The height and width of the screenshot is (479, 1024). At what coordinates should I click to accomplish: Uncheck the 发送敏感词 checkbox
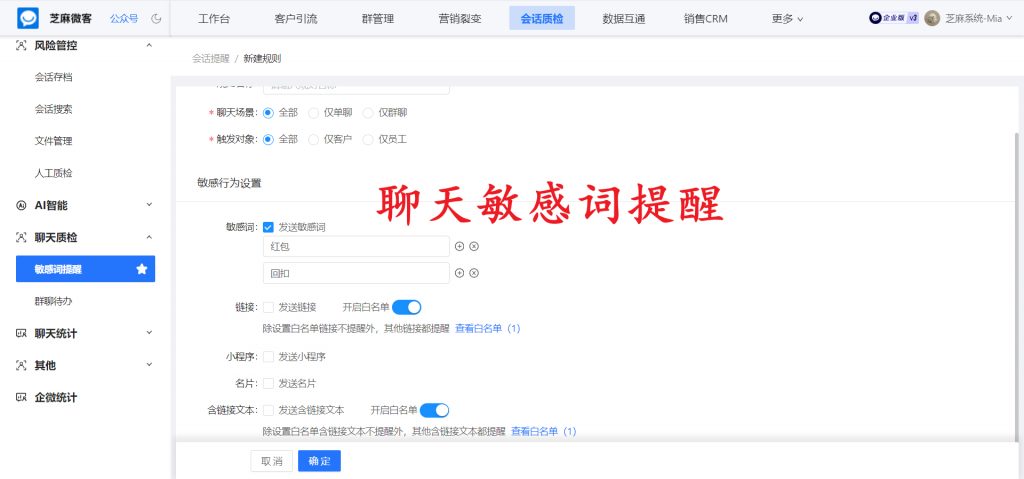268,227
